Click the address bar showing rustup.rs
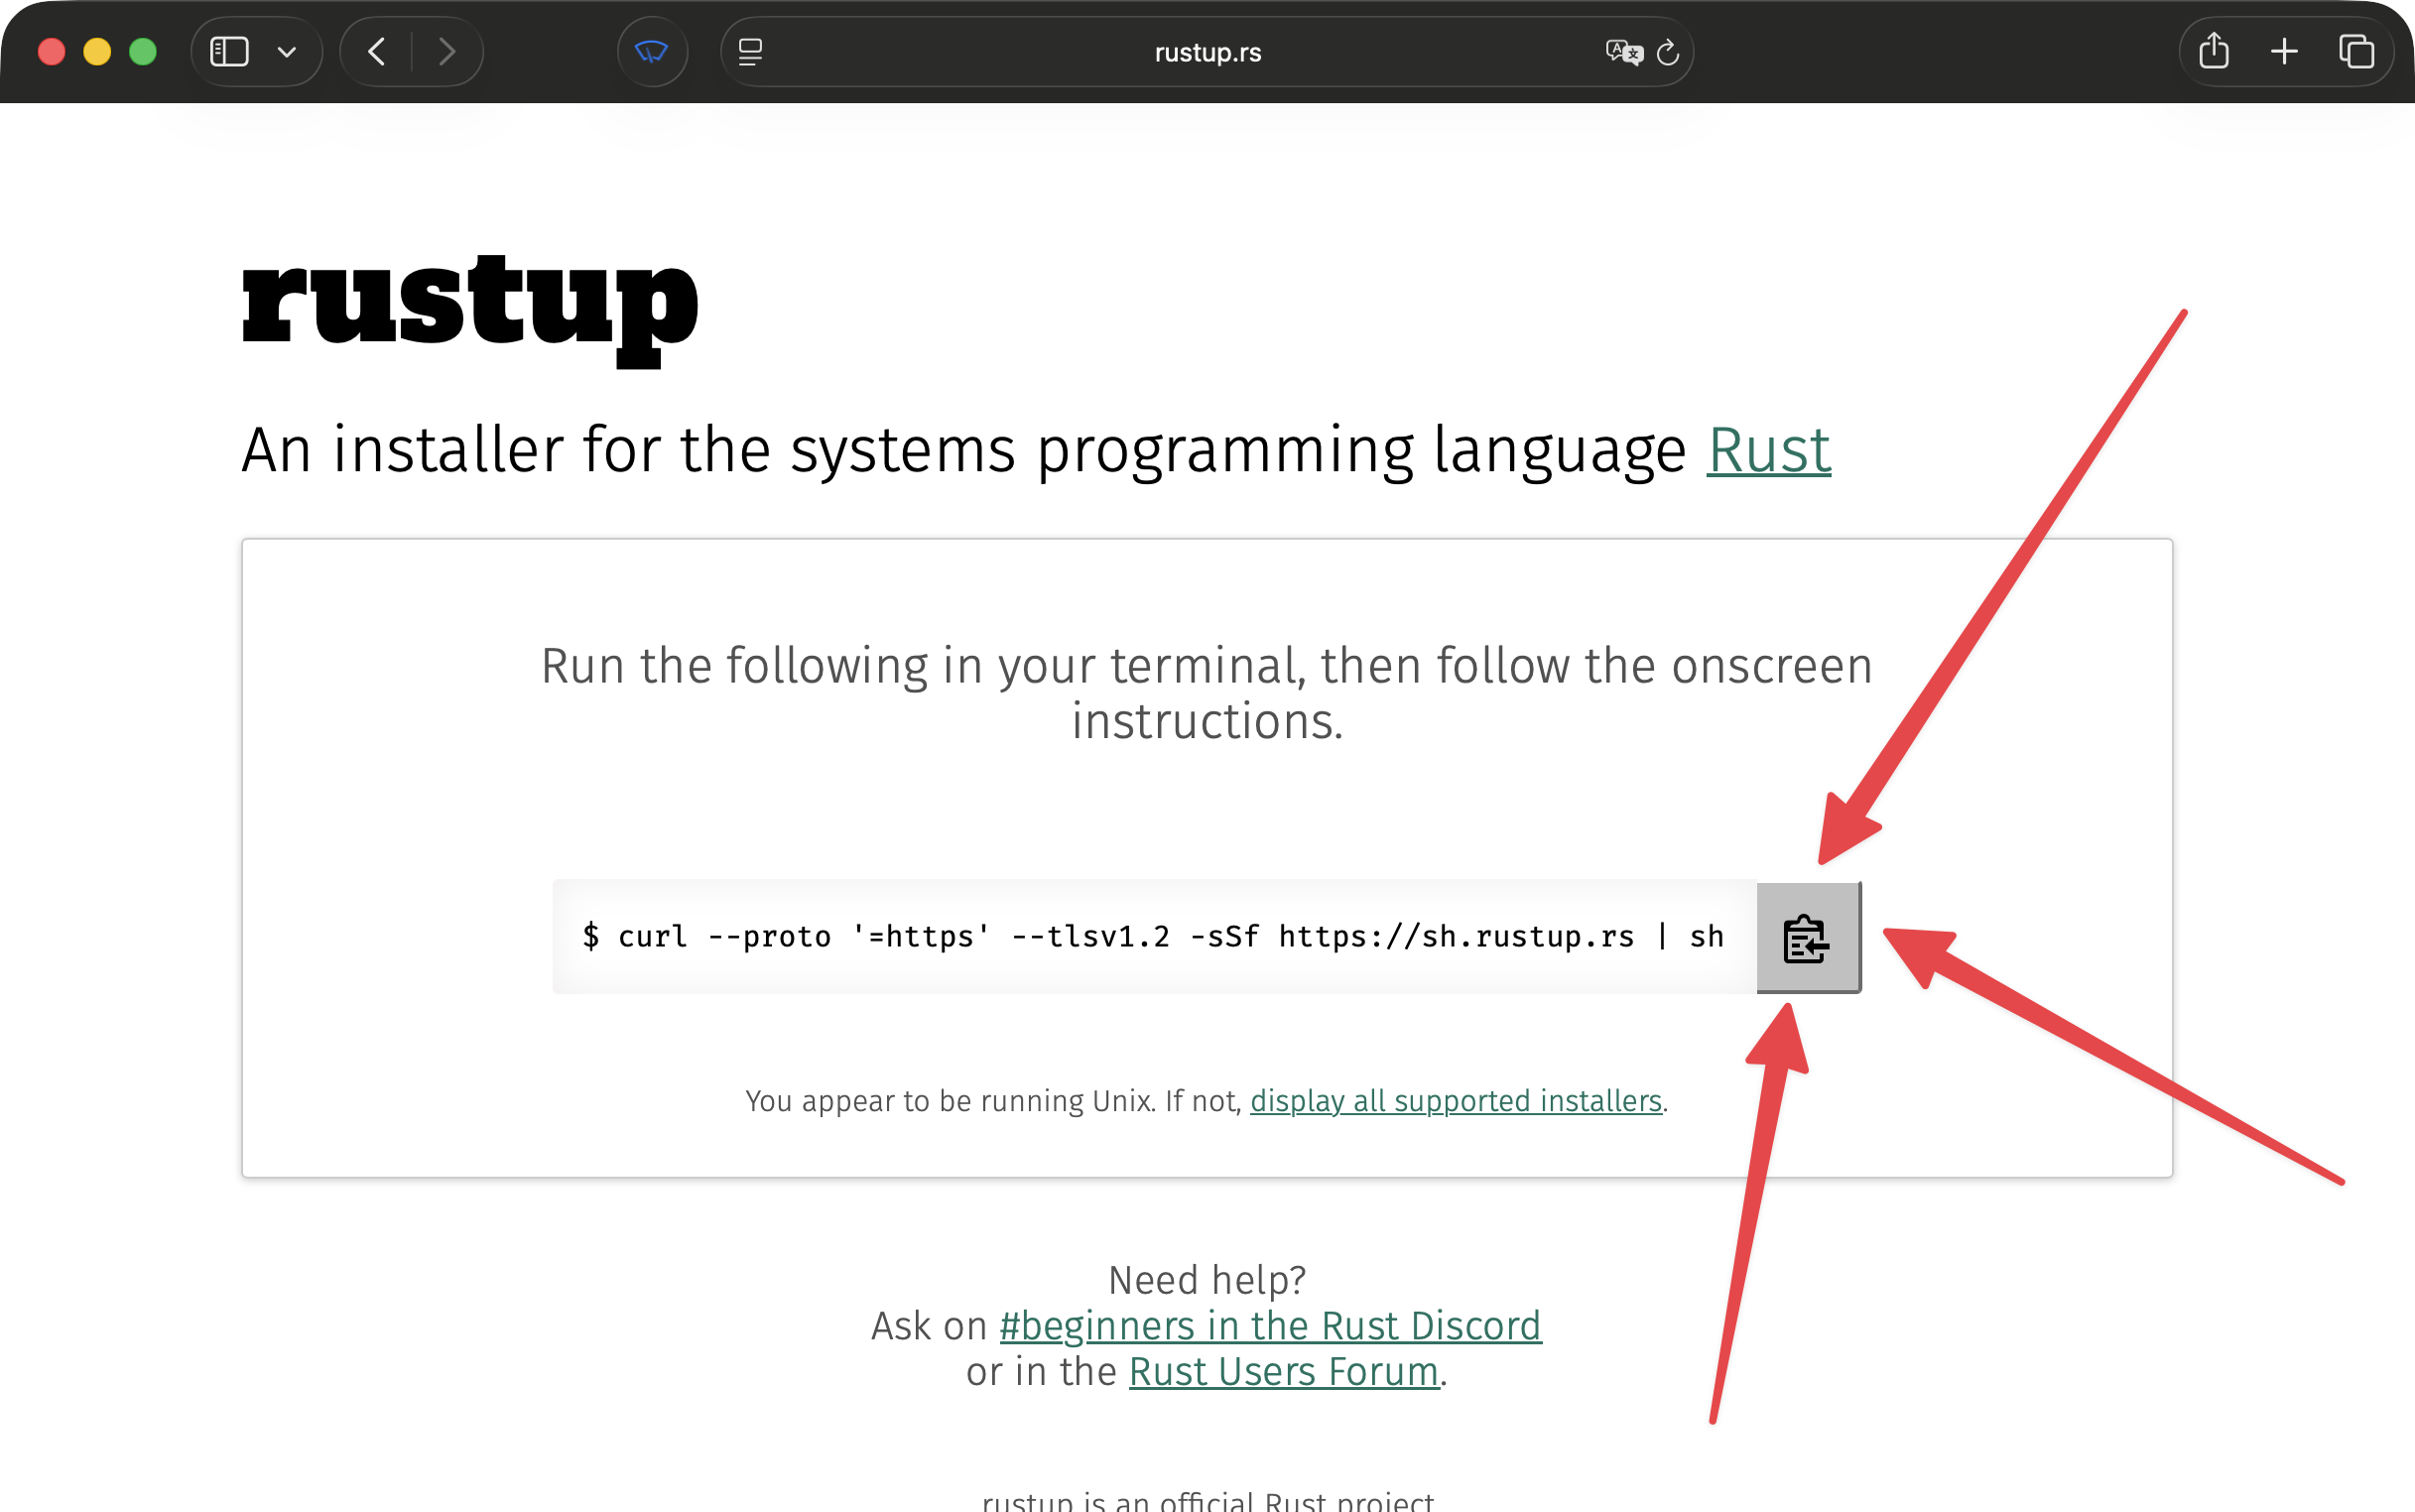This screenshot has width=2415, height=1512. pyautogui.click(x=1206, y=51)
